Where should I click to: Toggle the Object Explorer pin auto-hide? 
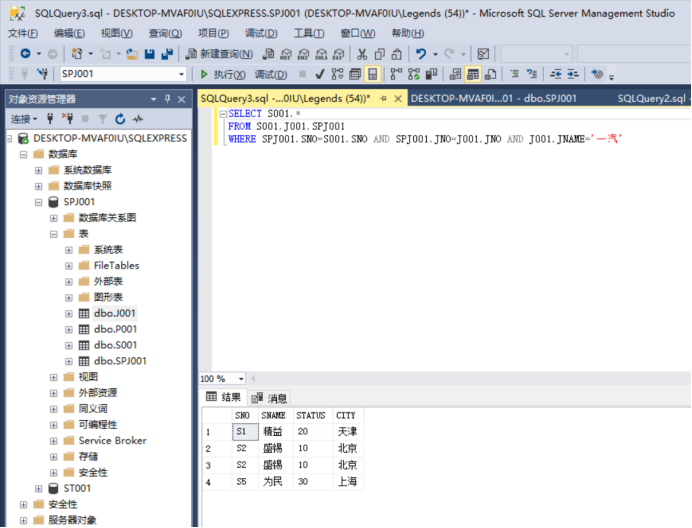coord(168,99)
